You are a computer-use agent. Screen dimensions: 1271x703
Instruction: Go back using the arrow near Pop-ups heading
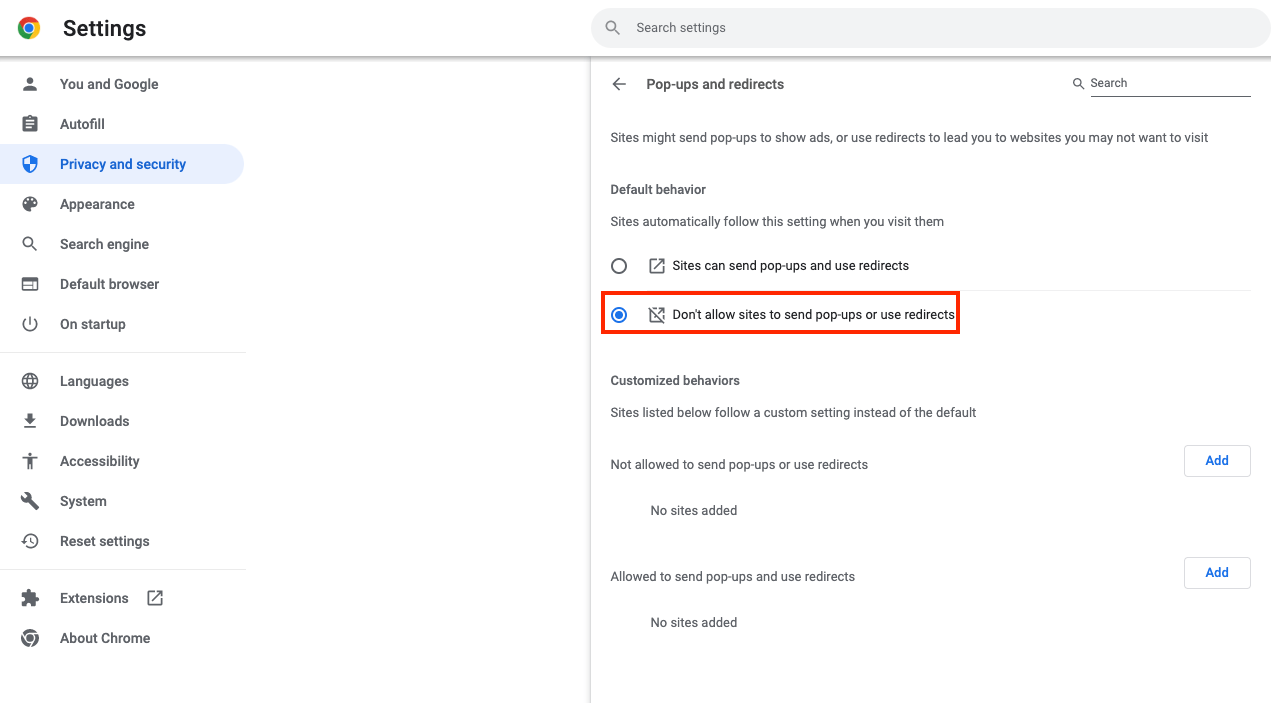click(619, 84)
